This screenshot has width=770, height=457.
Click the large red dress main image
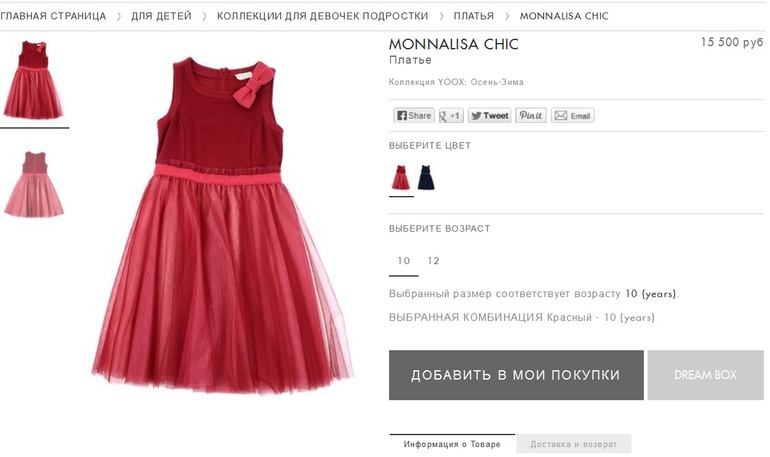click(x=222, y=226)
